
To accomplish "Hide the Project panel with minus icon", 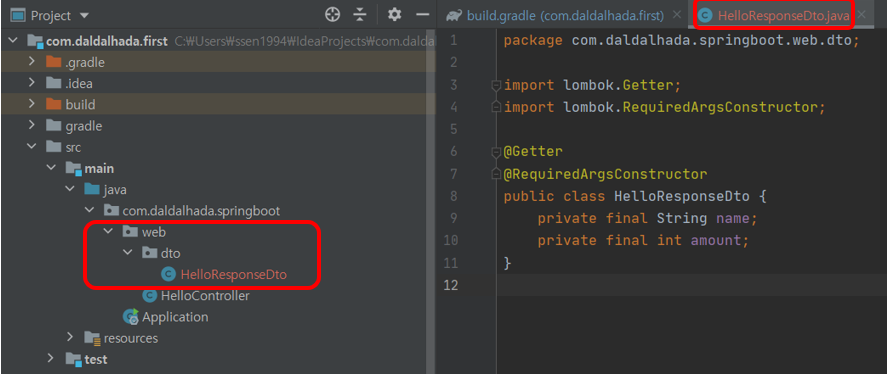I will tap(423, 15).
